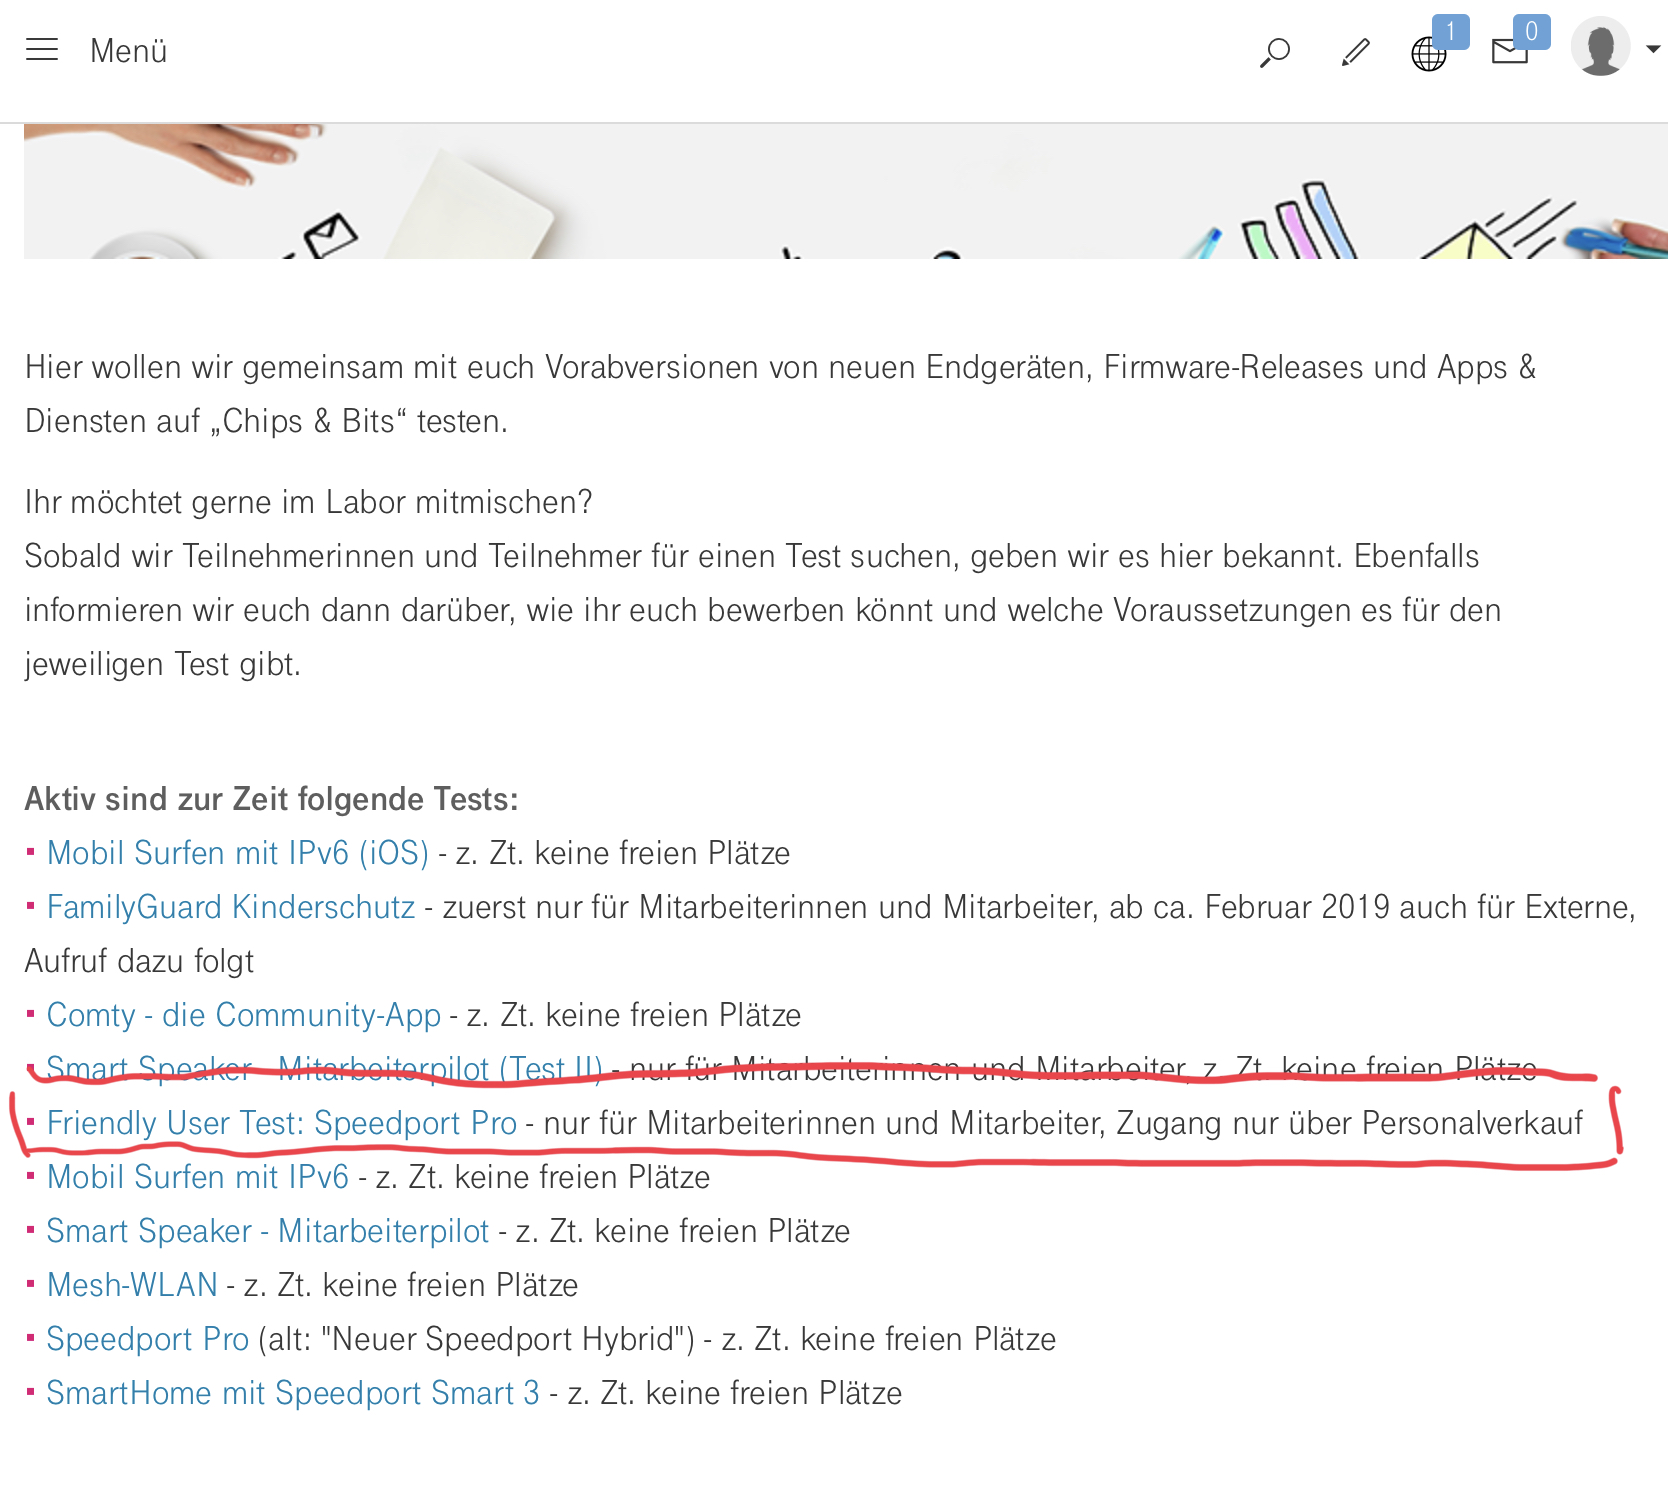Click the heading 'Aktiv sind zur Zeit folgende Tests:'

pos(272,799)
